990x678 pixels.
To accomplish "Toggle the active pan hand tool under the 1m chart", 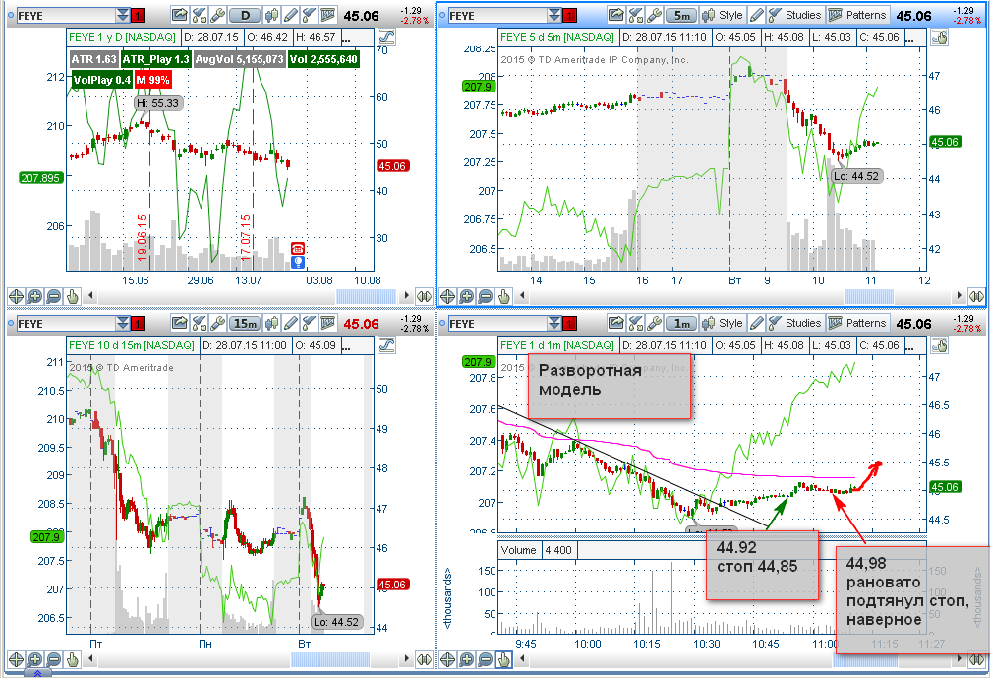I will [504, 660].
